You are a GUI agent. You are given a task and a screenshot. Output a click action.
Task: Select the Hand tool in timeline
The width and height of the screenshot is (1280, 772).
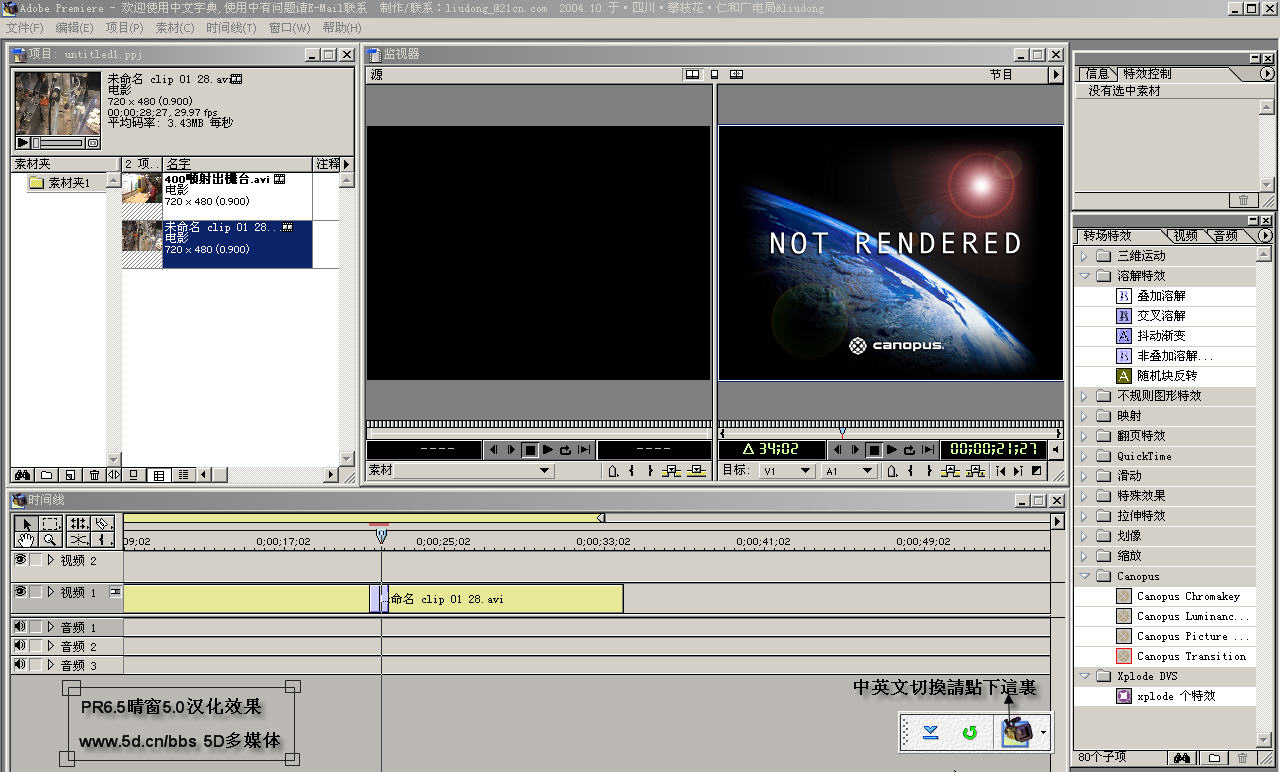pyautogui.click(x=25, y=540)
